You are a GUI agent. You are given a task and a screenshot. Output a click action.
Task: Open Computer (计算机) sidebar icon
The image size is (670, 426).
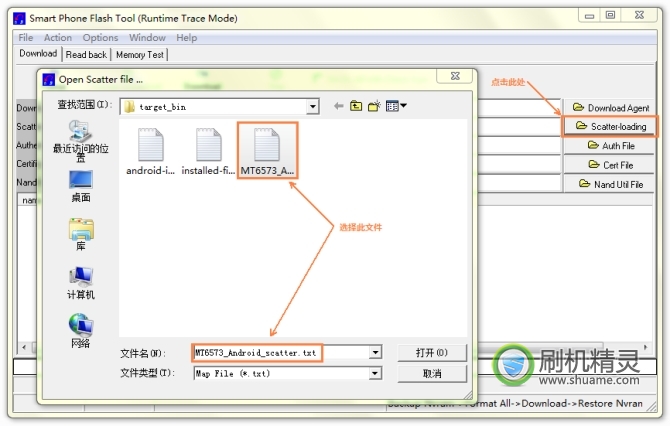coord(80,283)
